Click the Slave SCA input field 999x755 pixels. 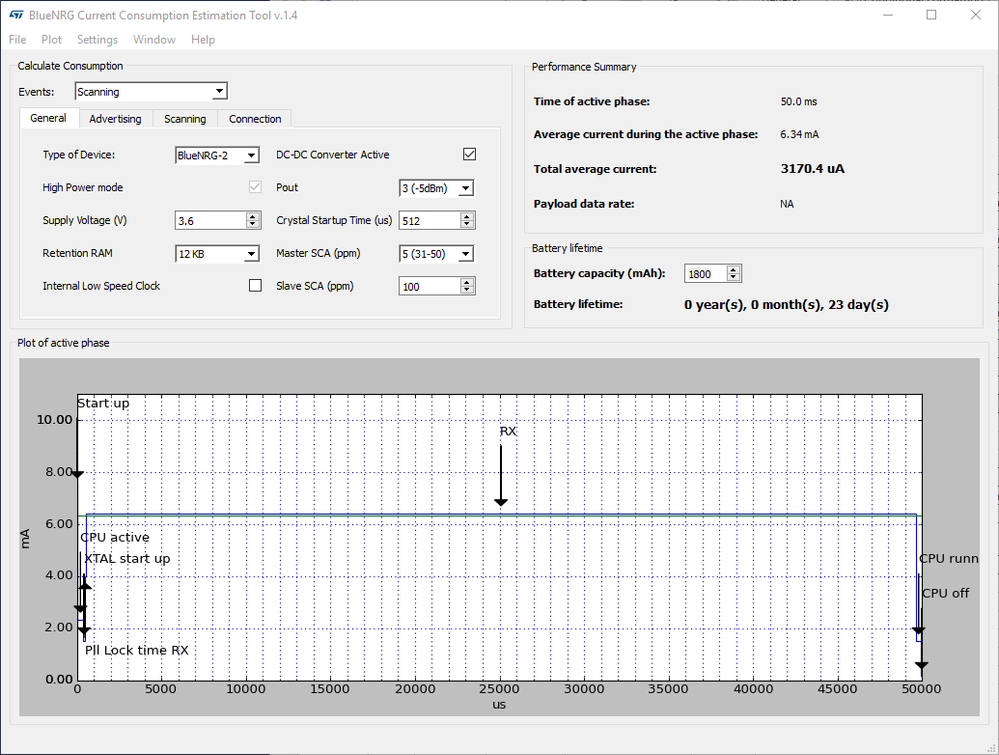click(430, 286)
